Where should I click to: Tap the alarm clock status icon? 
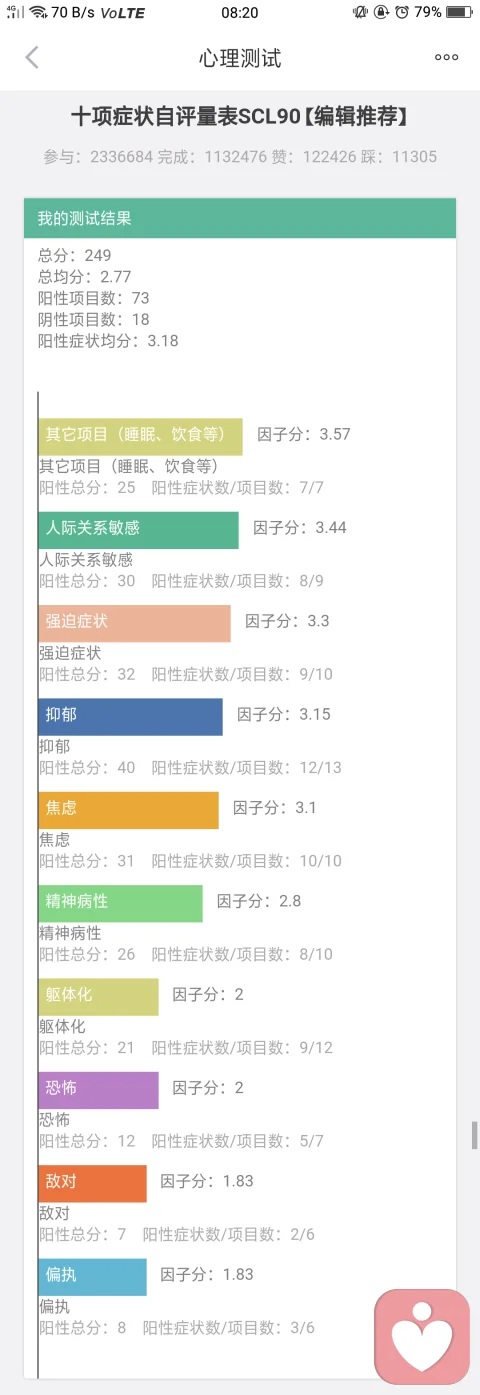pos(402,13)
